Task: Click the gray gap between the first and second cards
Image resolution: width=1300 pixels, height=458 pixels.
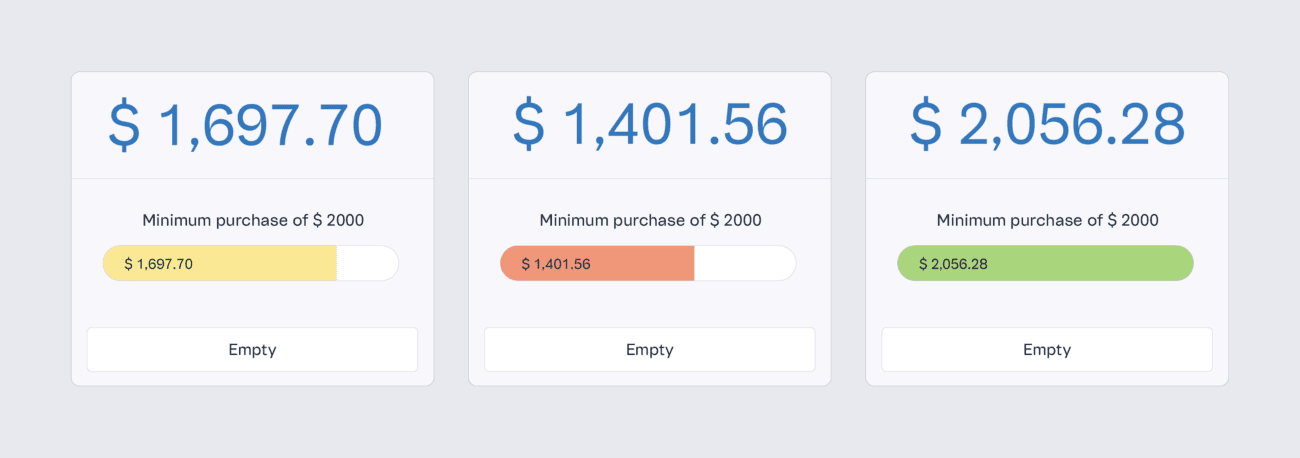Action: (451, 229)
